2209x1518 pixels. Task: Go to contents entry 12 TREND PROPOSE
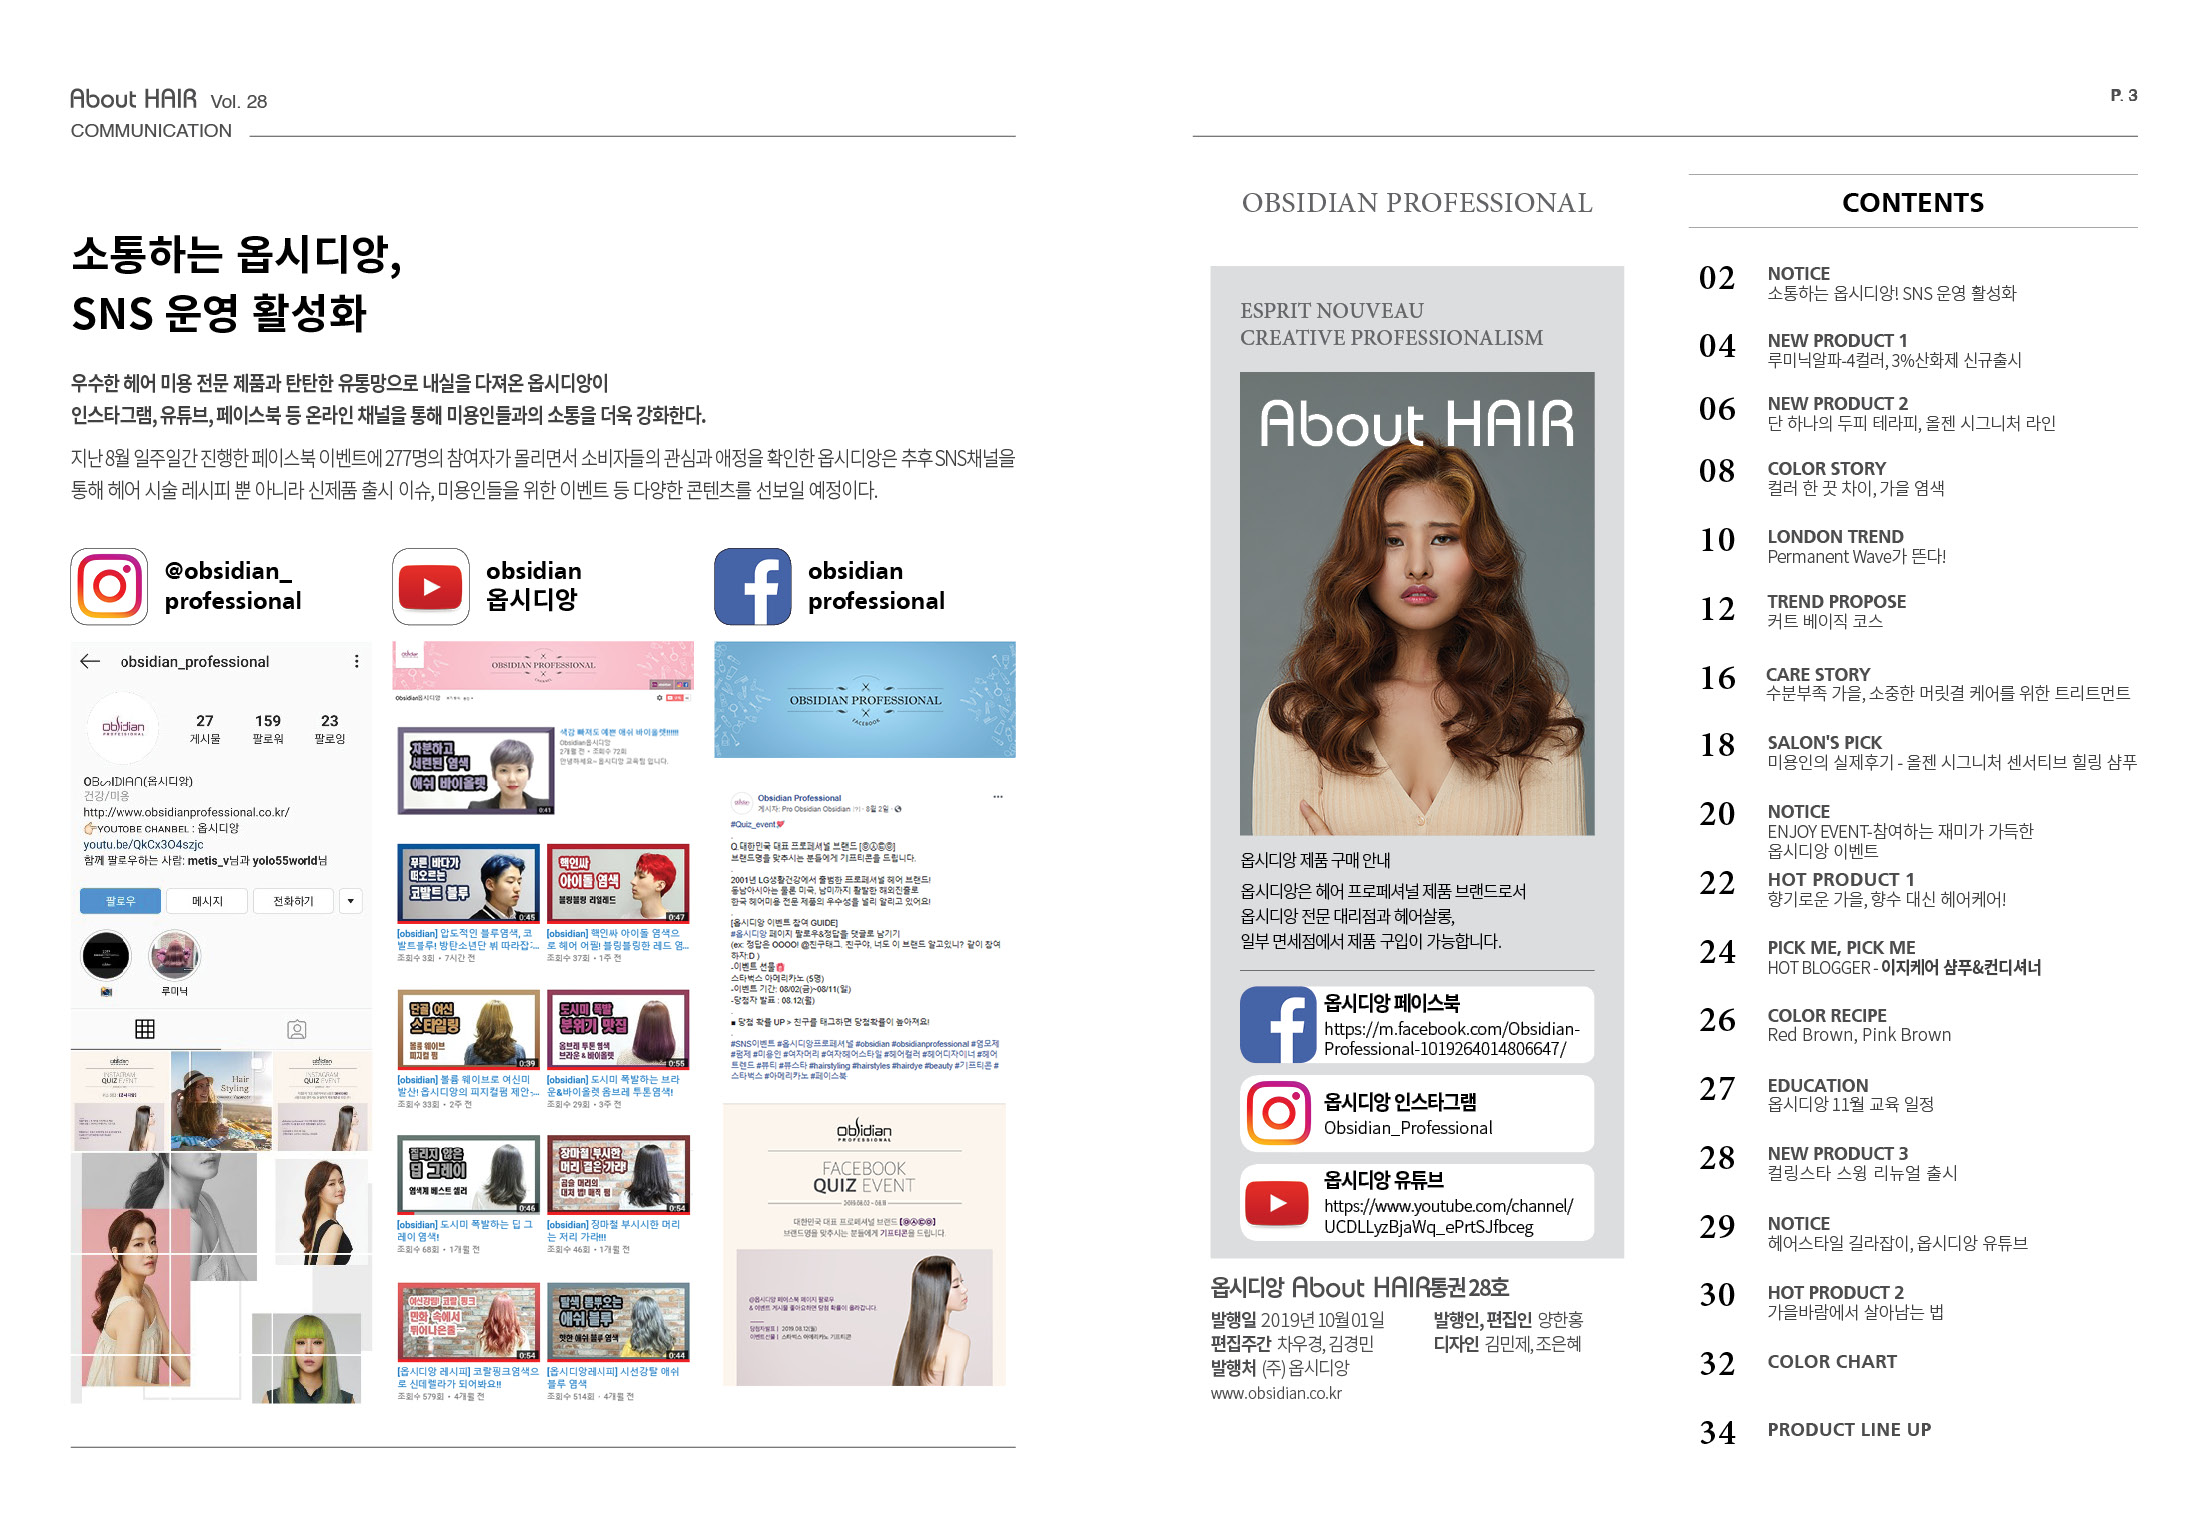(x=1803, y=610)
